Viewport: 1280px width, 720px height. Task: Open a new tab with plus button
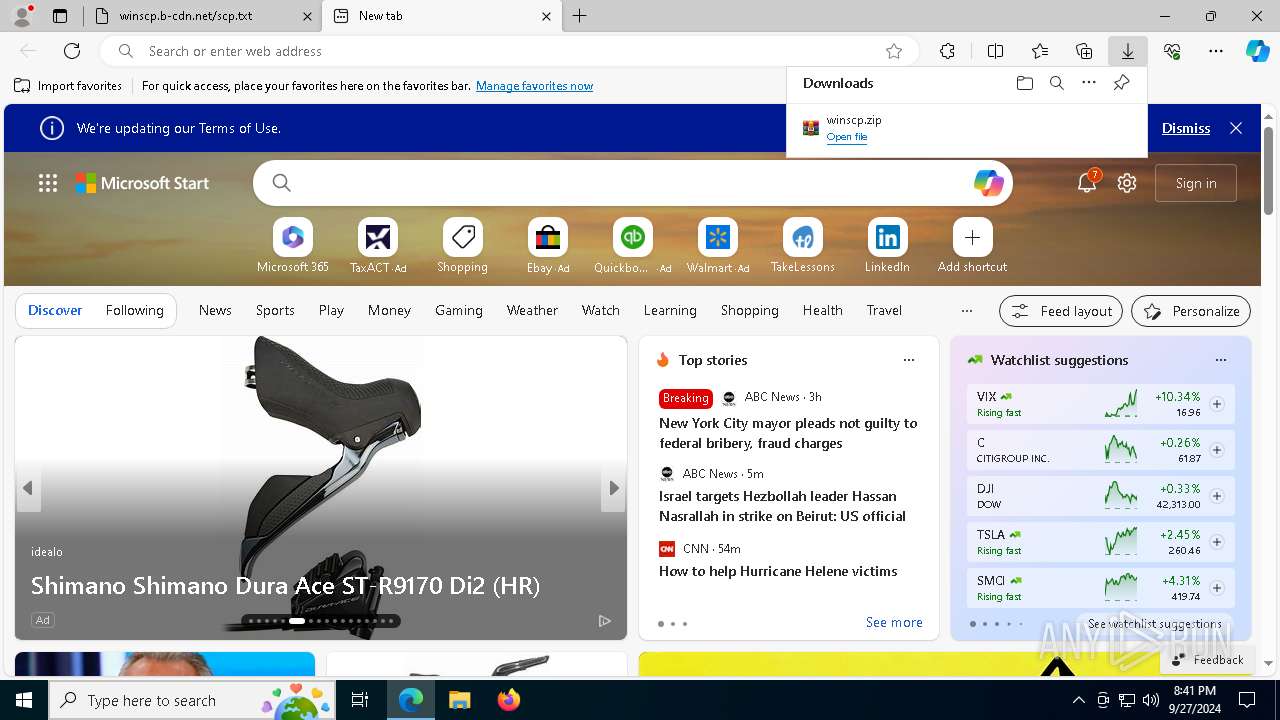580,16
